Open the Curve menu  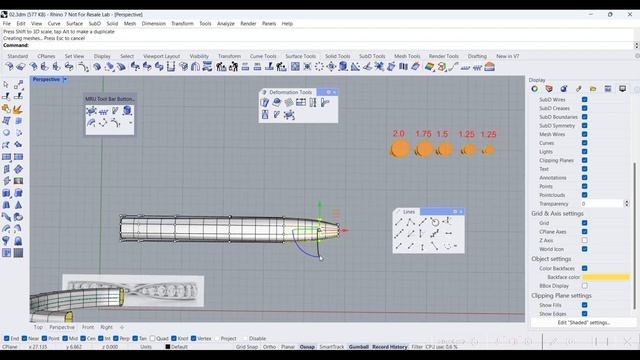(x=54, y=24)
